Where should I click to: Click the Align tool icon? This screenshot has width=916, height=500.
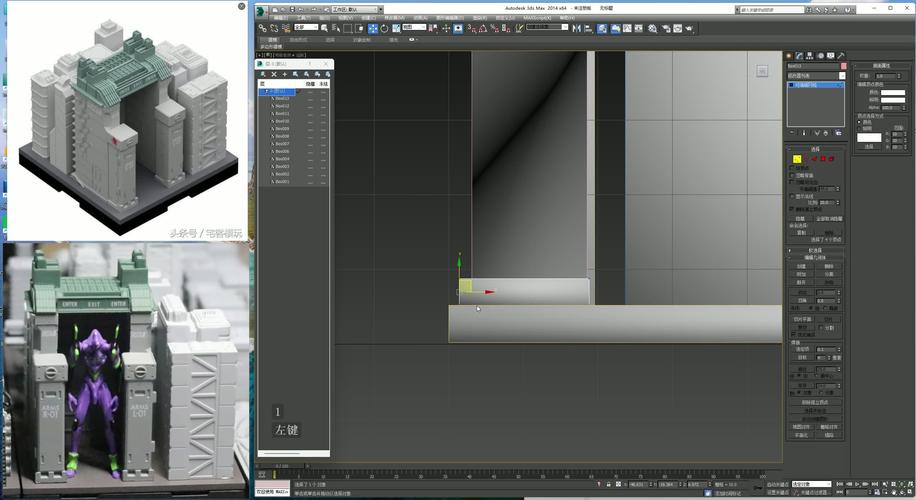point(588,28)
